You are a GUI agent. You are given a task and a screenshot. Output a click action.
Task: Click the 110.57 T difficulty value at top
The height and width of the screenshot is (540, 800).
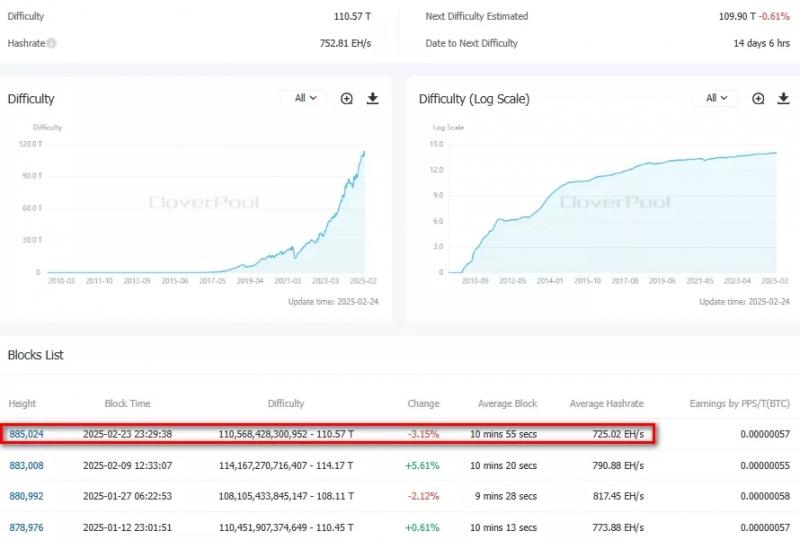click(x=353, y=16)
